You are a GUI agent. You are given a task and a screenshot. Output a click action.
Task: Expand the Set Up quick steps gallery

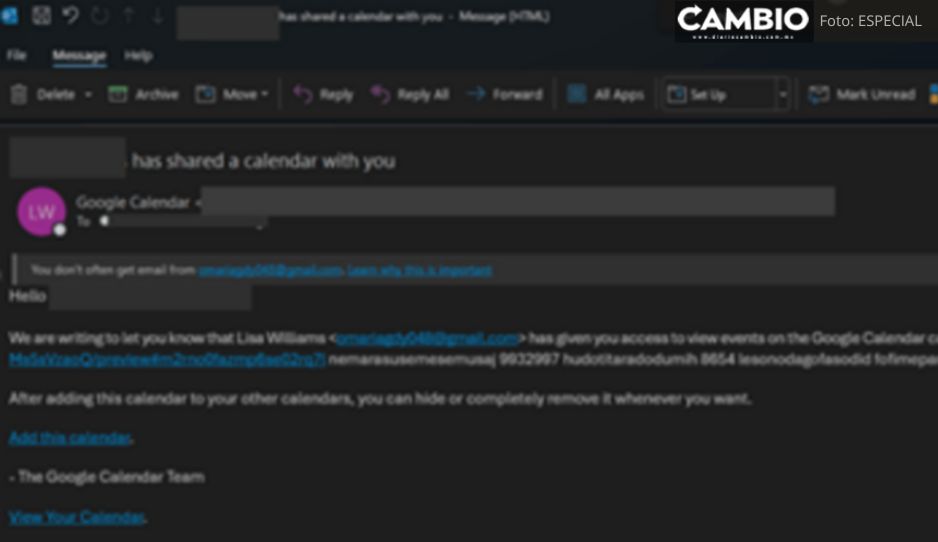point(782,95)
